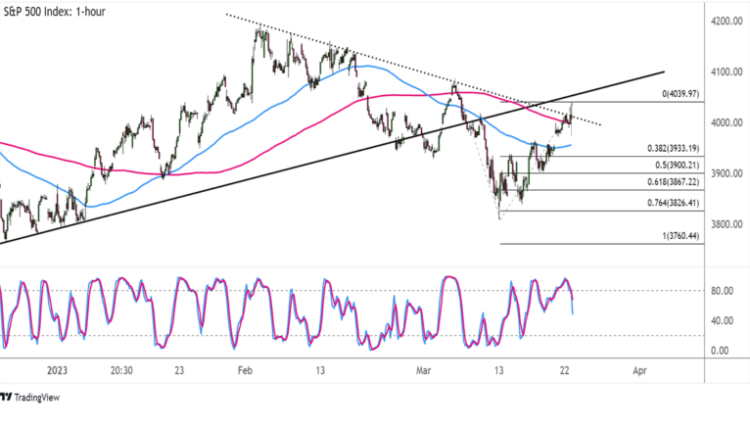Click the 22 date label on time axis
Screen dimensions: 750x430
pyautogui.click(x=565, y=369)
